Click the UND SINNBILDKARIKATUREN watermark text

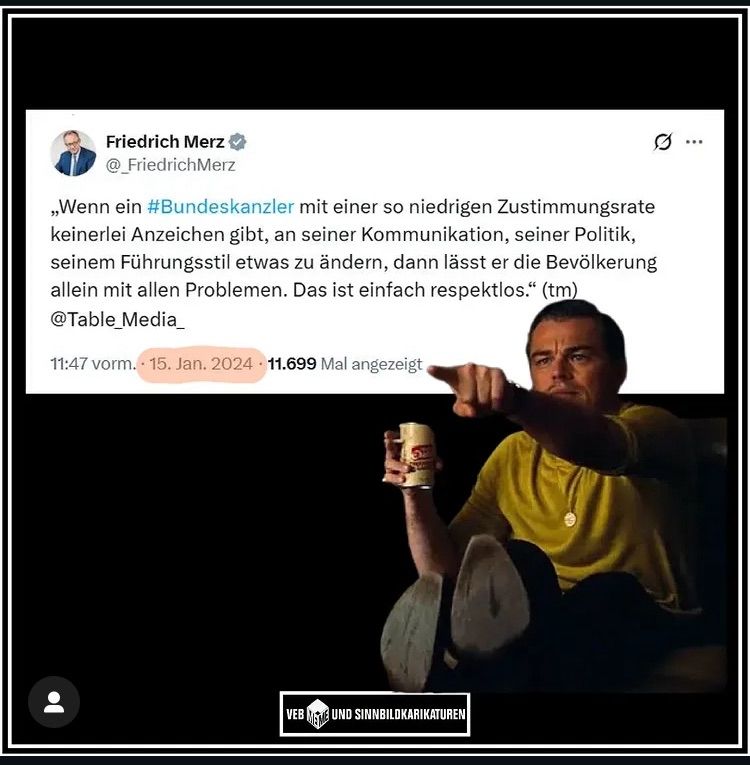(399, 715)
